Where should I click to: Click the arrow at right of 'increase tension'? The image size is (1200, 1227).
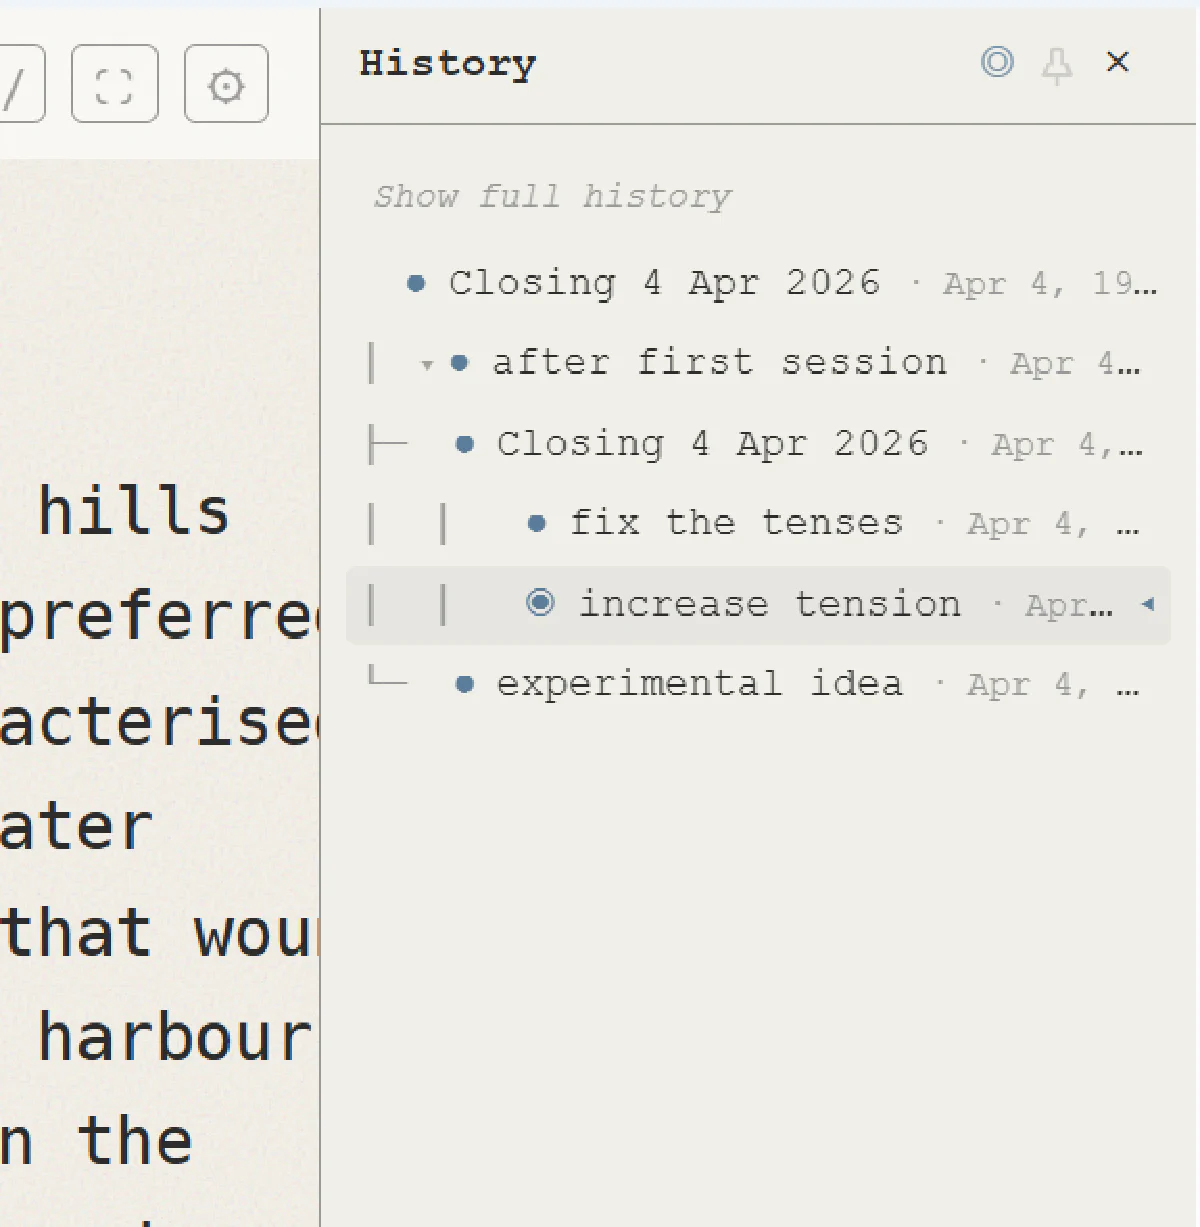[x=1148, y=604]
